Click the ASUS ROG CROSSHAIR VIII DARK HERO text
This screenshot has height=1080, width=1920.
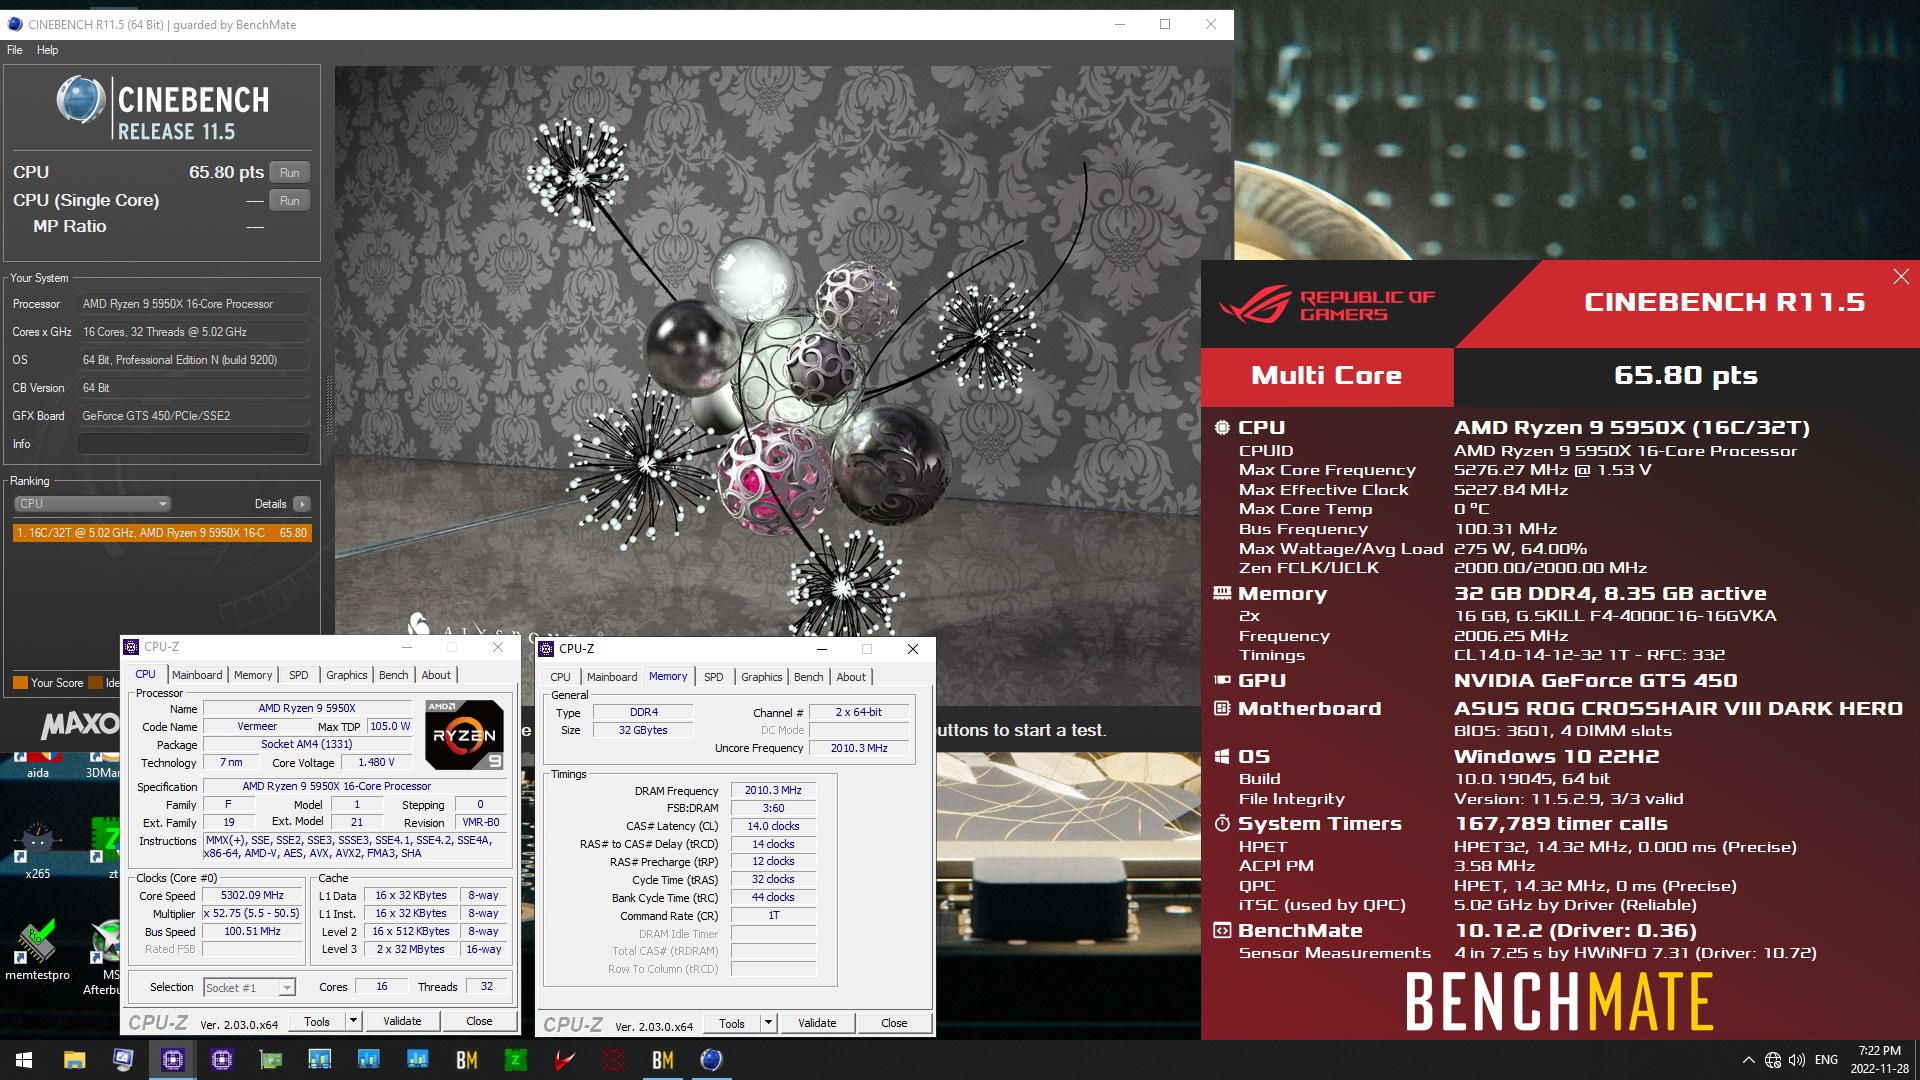coord(1677,708)
